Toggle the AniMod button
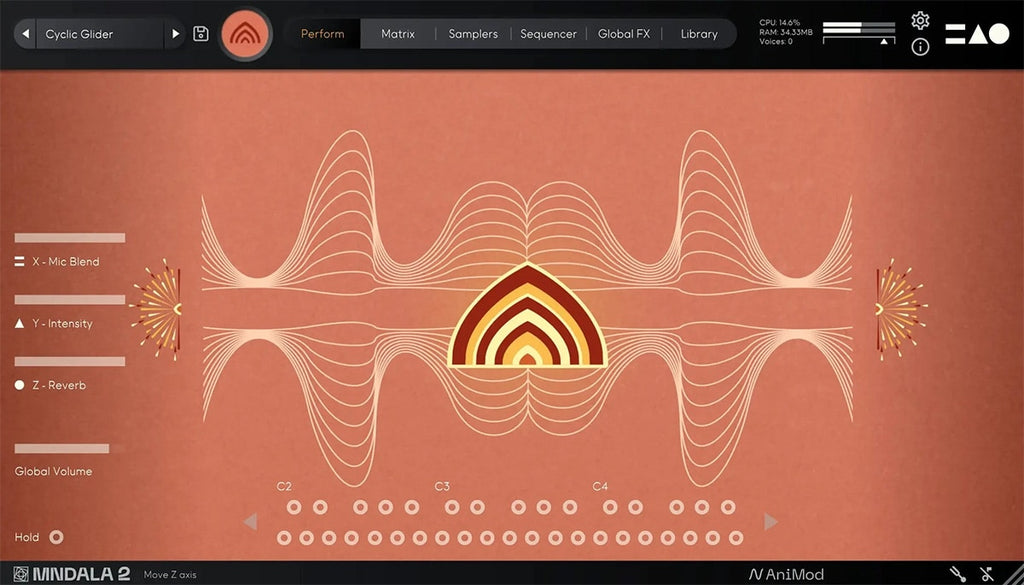1024x585 pixels. 787,574
